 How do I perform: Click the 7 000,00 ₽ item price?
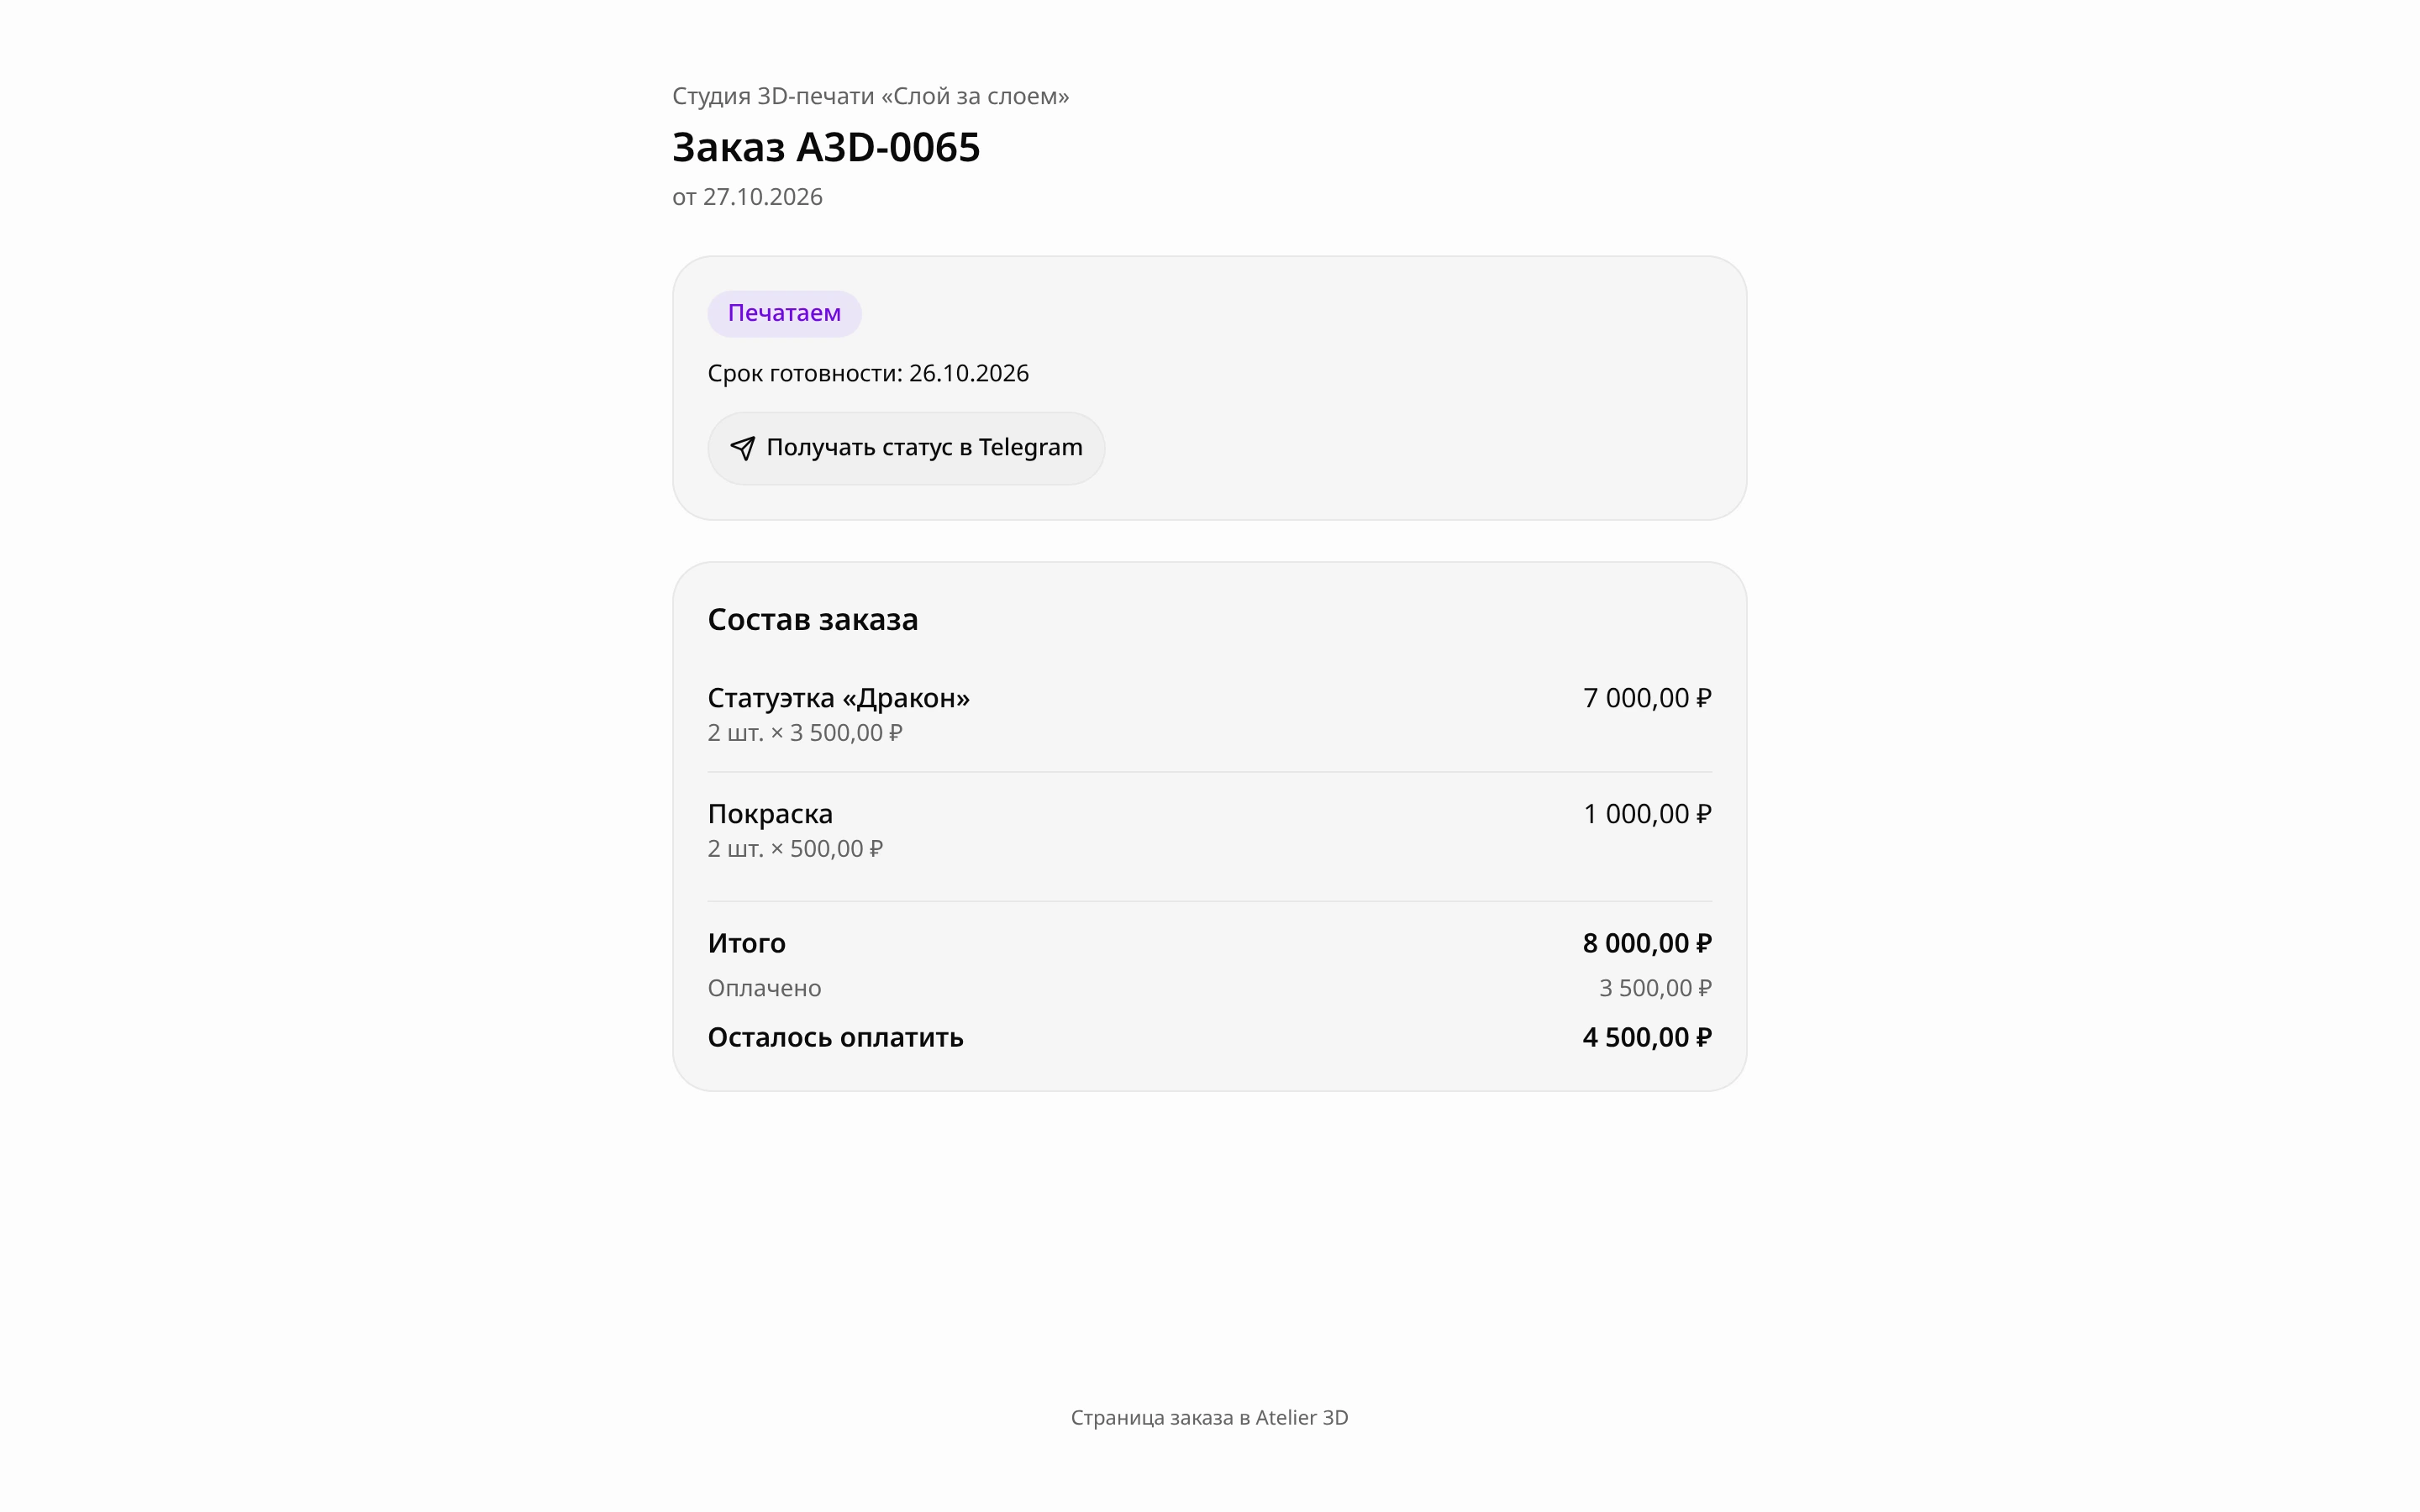click(1647, 698)
